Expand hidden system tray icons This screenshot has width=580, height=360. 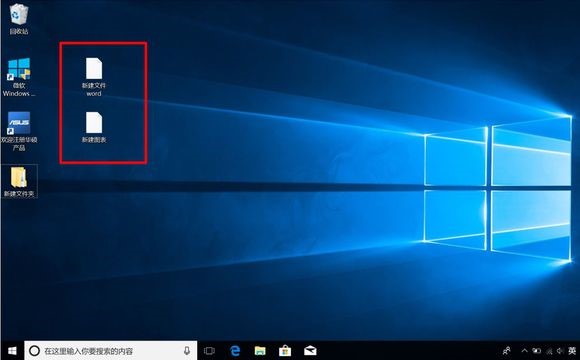(524, 350)
